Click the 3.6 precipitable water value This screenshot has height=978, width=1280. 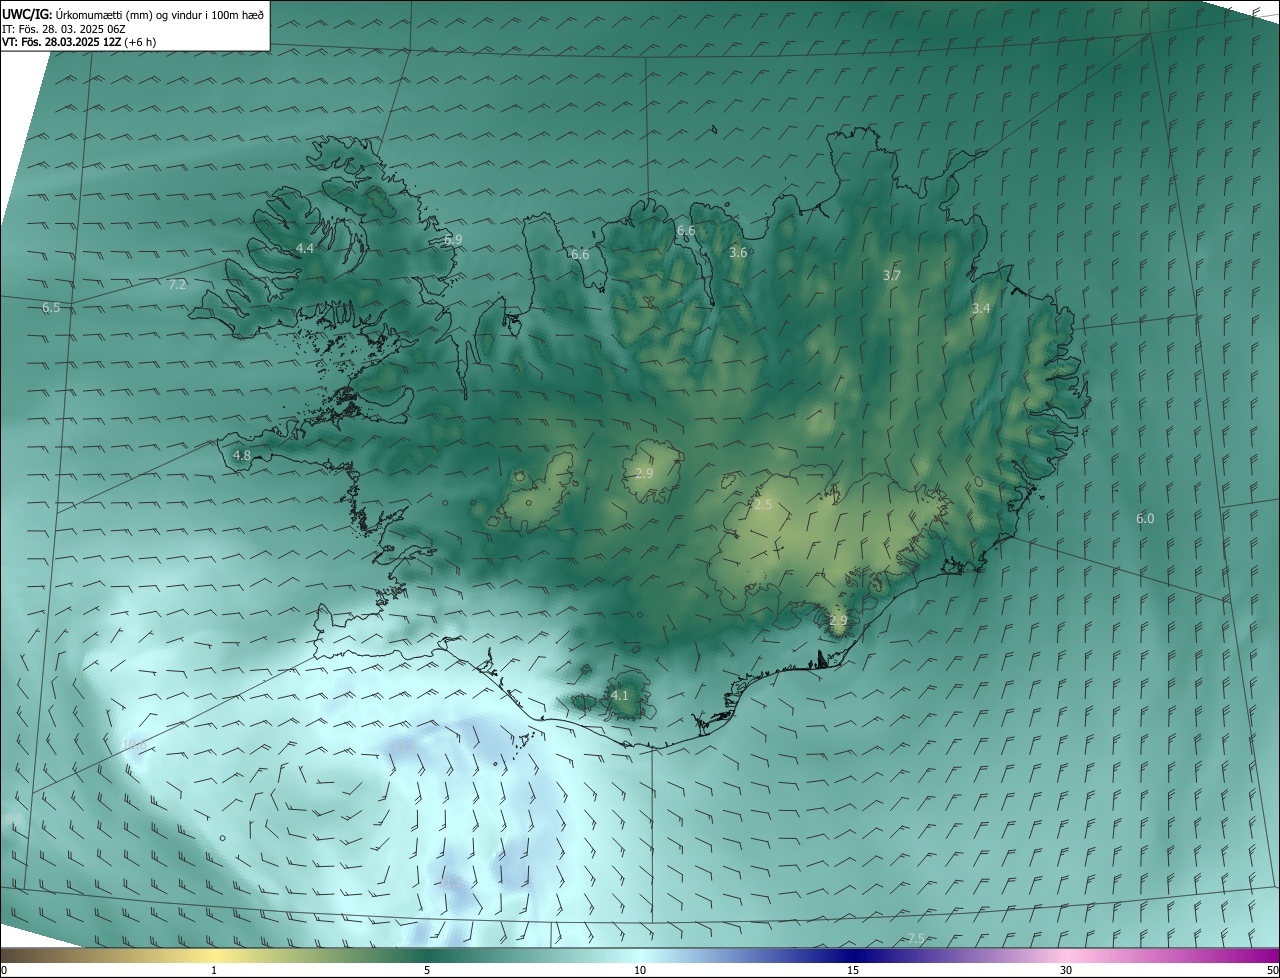[738, 253]
